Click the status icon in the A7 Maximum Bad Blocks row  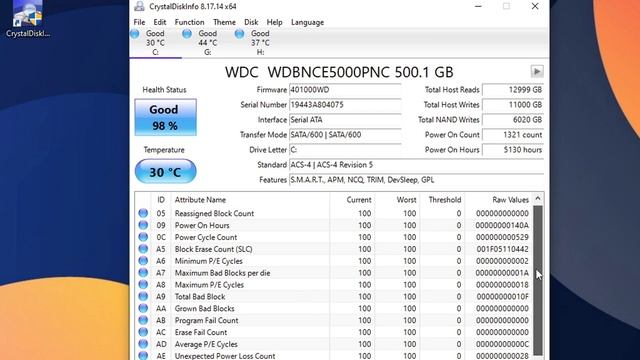pos(143,272)
